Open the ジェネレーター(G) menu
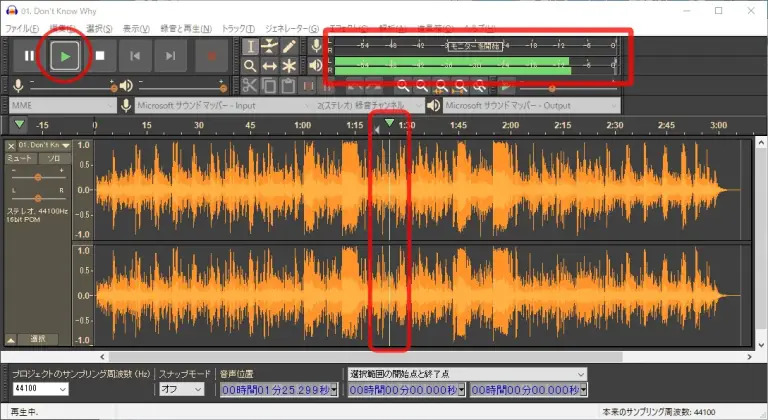The height and width of the screenshot is (420, 768). click(292, 28)
